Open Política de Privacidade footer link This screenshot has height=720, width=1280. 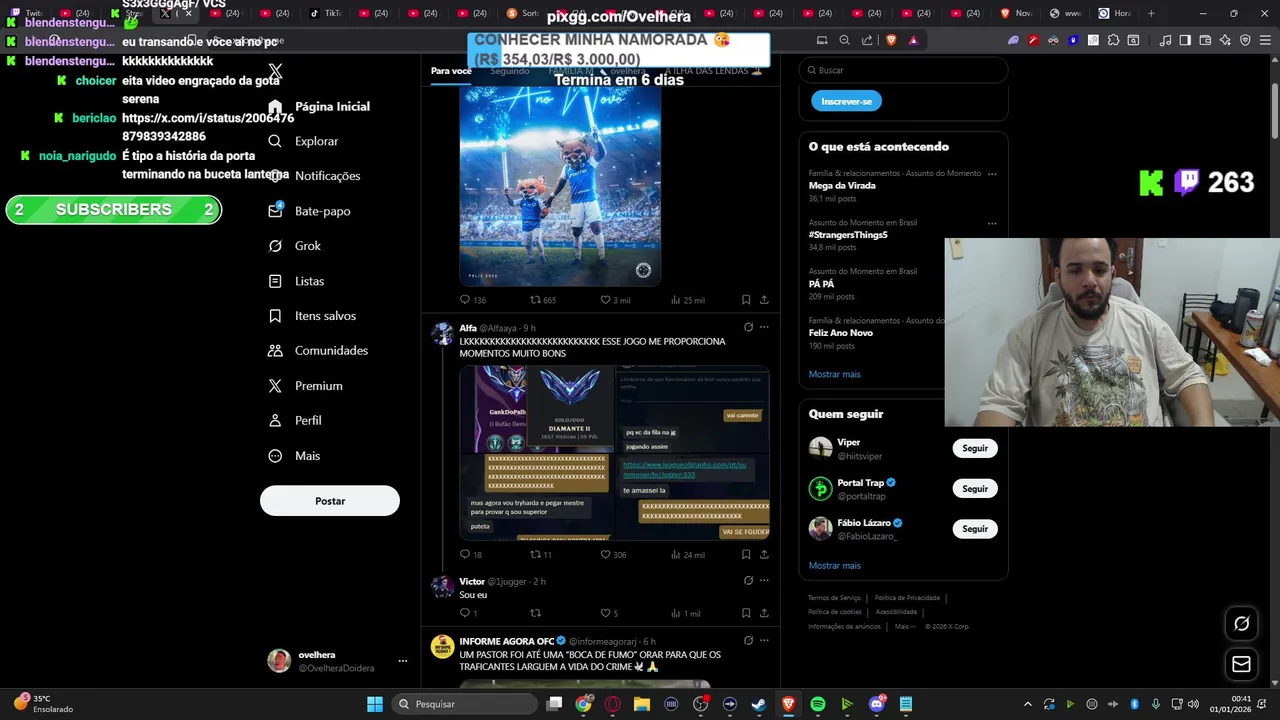[907, 598]
